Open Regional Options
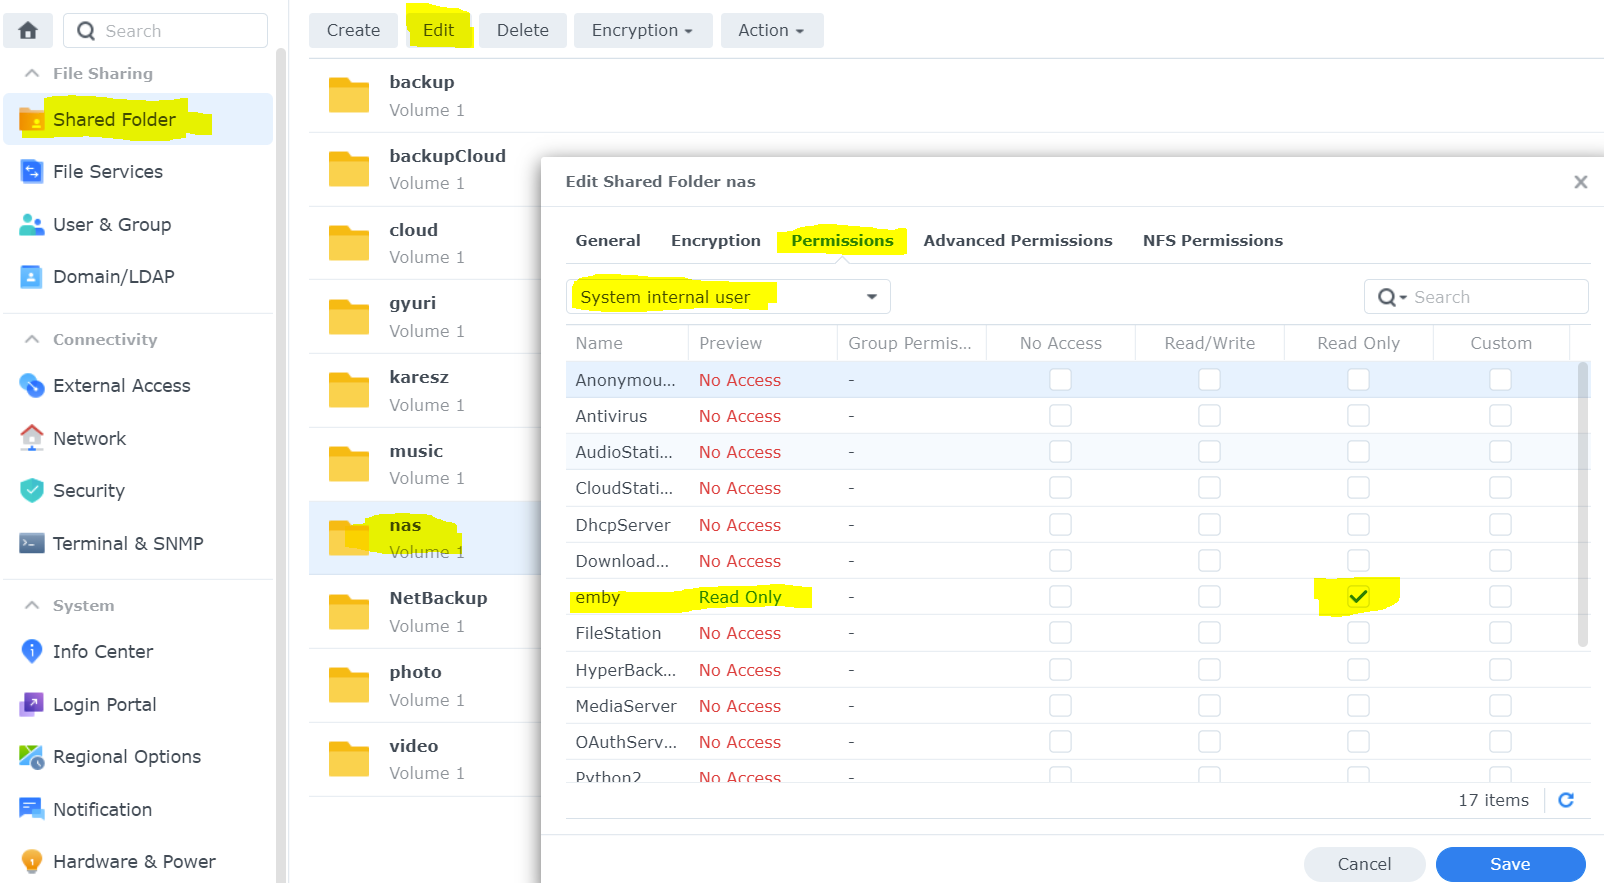This screenshot has width=1604, height=883. pyautogui.click(x=138, y=757)
